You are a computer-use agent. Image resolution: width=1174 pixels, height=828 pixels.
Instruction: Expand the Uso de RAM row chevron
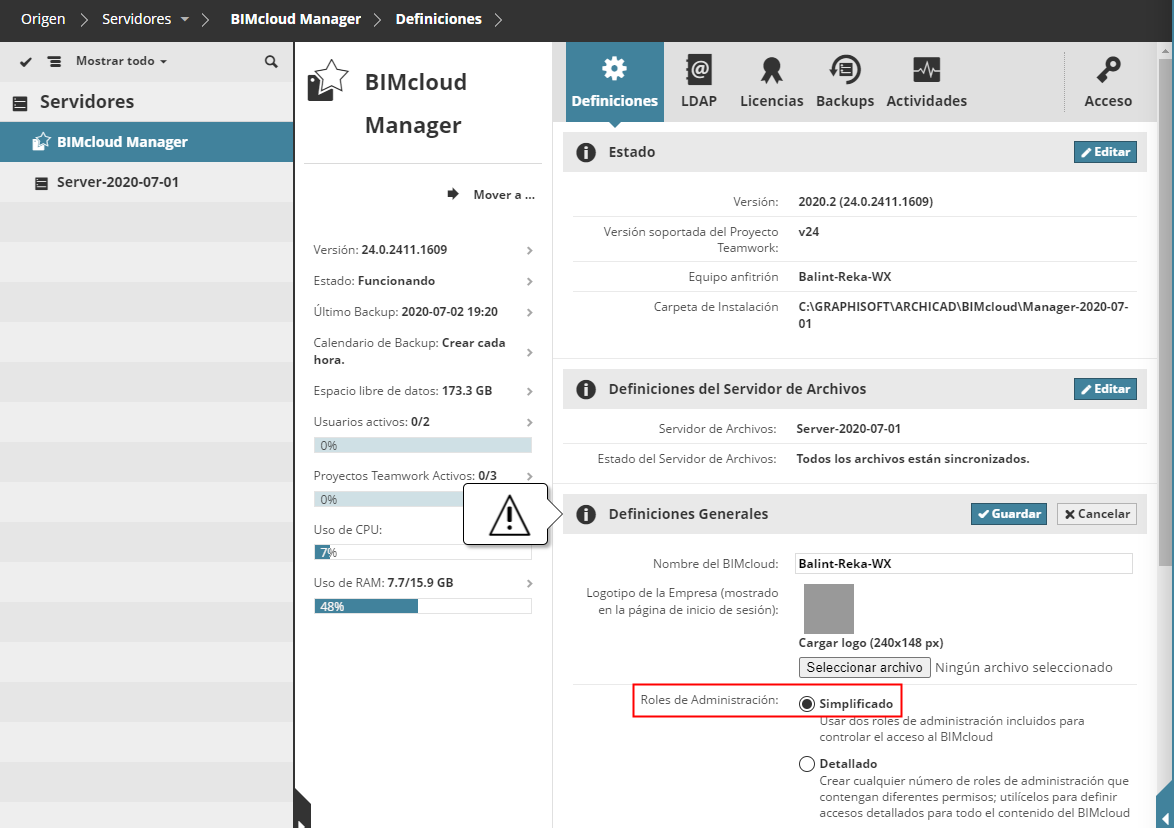point(529,583)
